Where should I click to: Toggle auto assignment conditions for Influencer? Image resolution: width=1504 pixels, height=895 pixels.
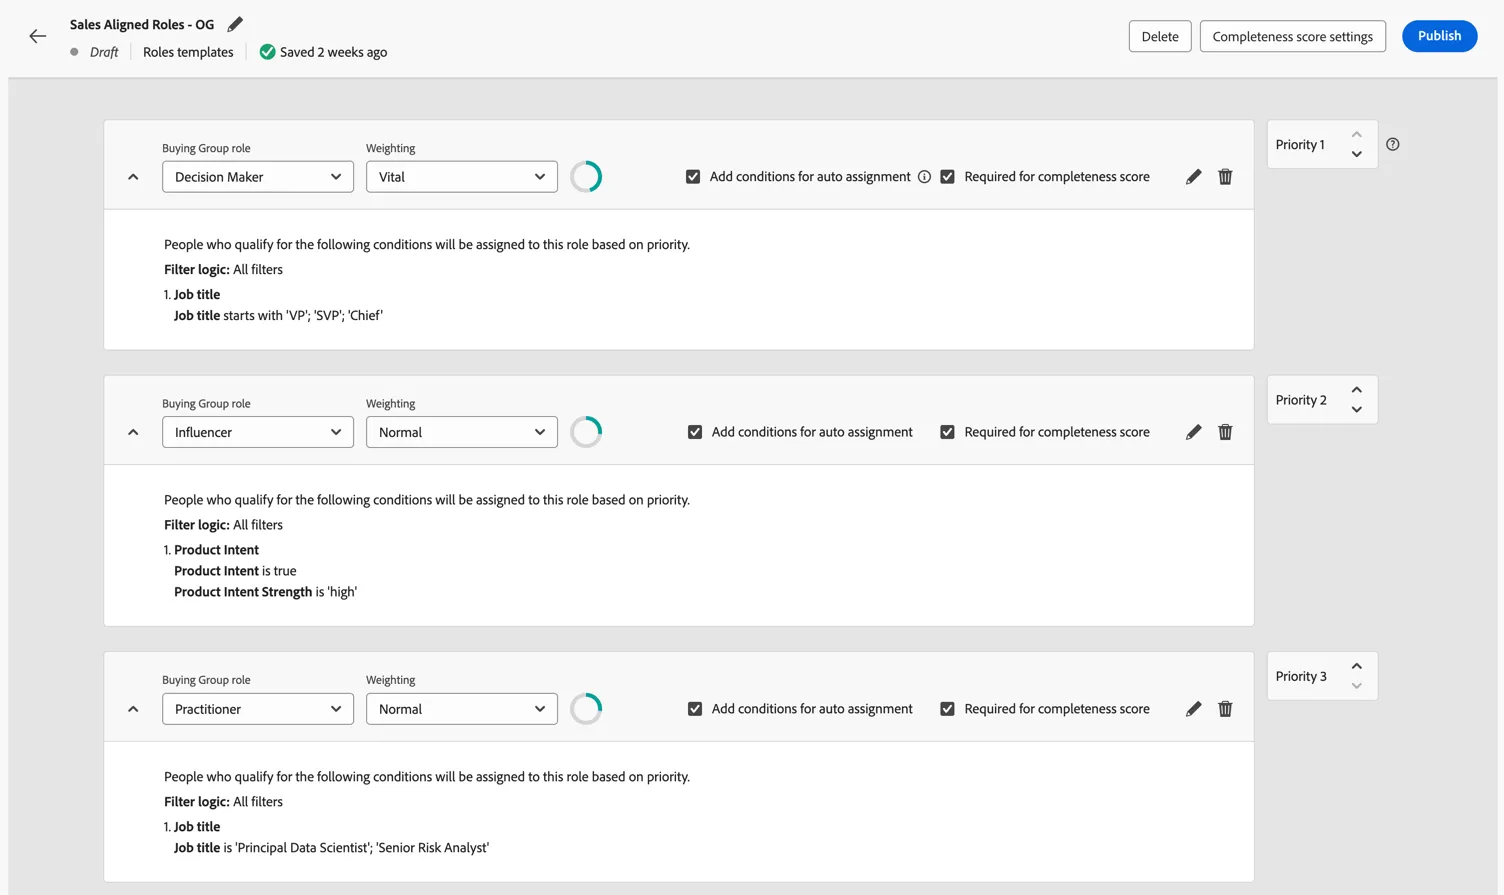(x=695, y=432)
